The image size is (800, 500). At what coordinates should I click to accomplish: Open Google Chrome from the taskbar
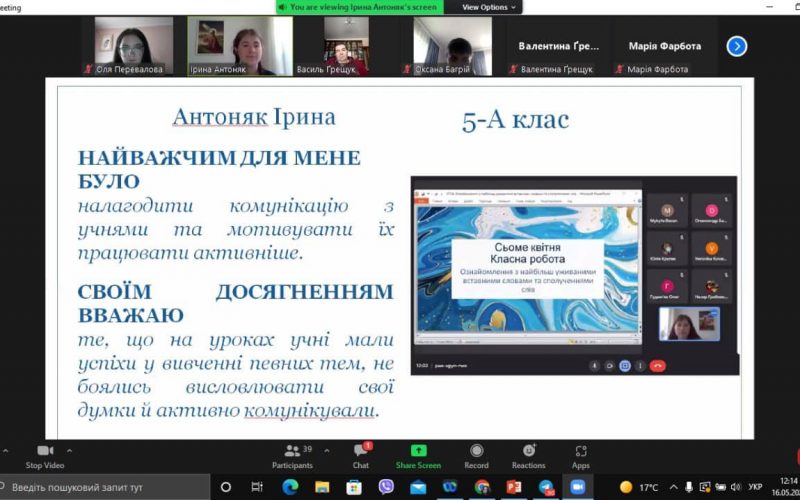[482, 487]
